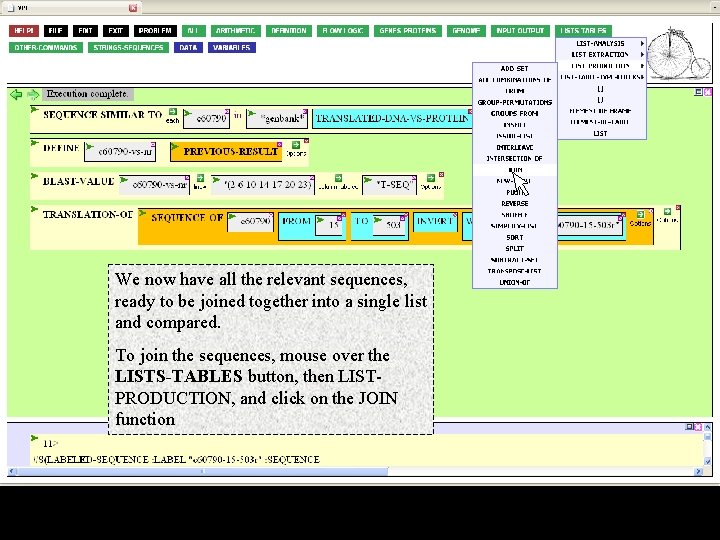Viewport: 720px width, 540px height.
Task: Select JOIN in the list-production menu
Action: pyautogui.click(x=515, y=170)
